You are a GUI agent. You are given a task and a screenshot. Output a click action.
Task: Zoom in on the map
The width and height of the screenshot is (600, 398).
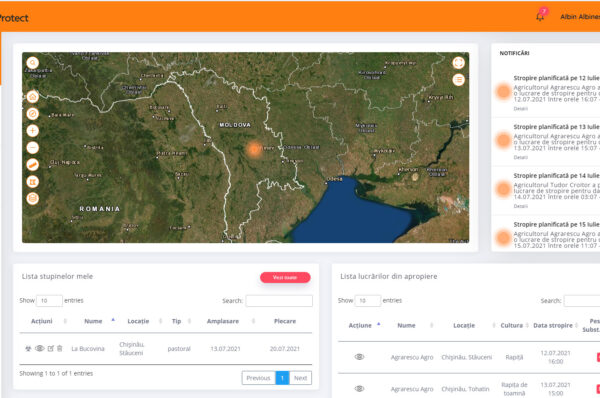(x=33, y=130)
